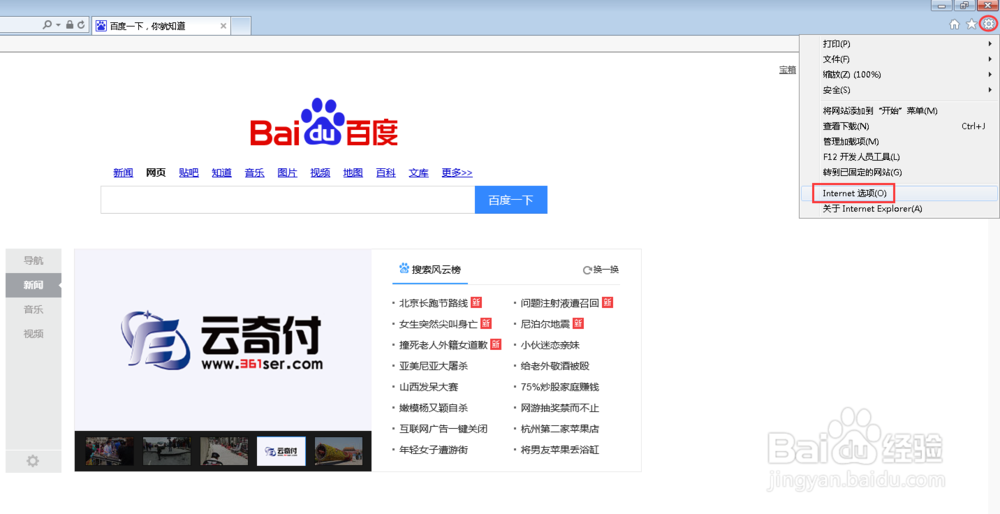Open the 年轻女子遭游街 headline
The width and height of the screenshot is (1000, 514).
click(434, 450)
